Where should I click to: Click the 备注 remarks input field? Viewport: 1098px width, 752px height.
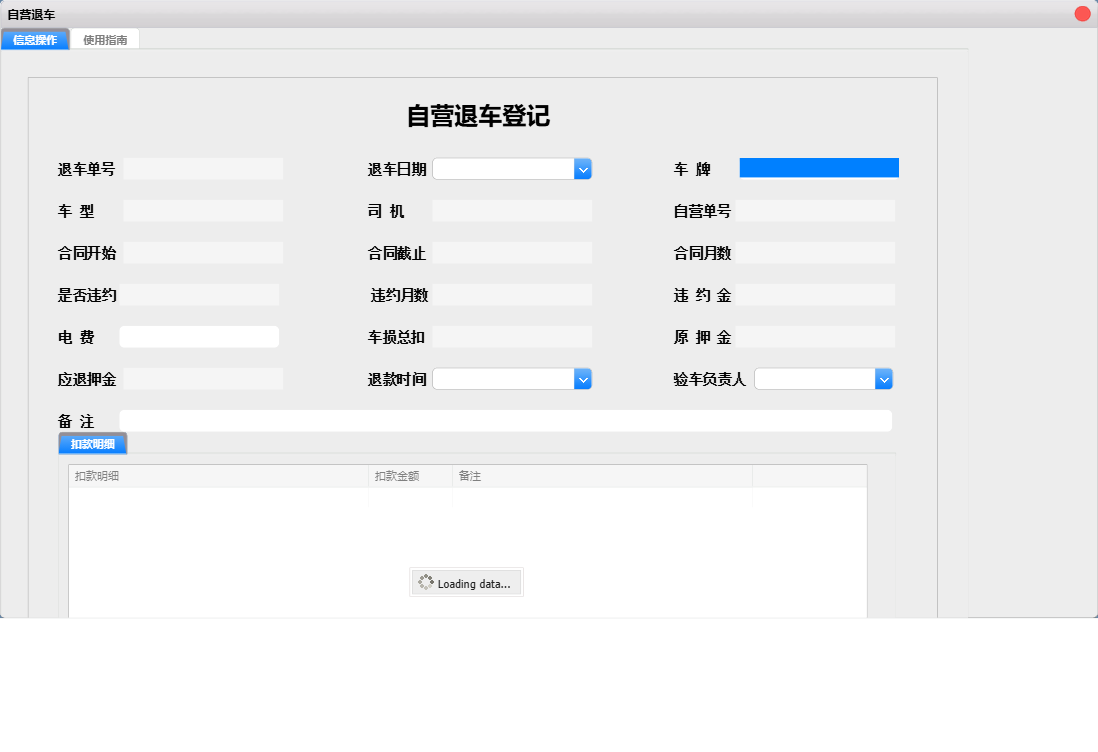point(505,420)
